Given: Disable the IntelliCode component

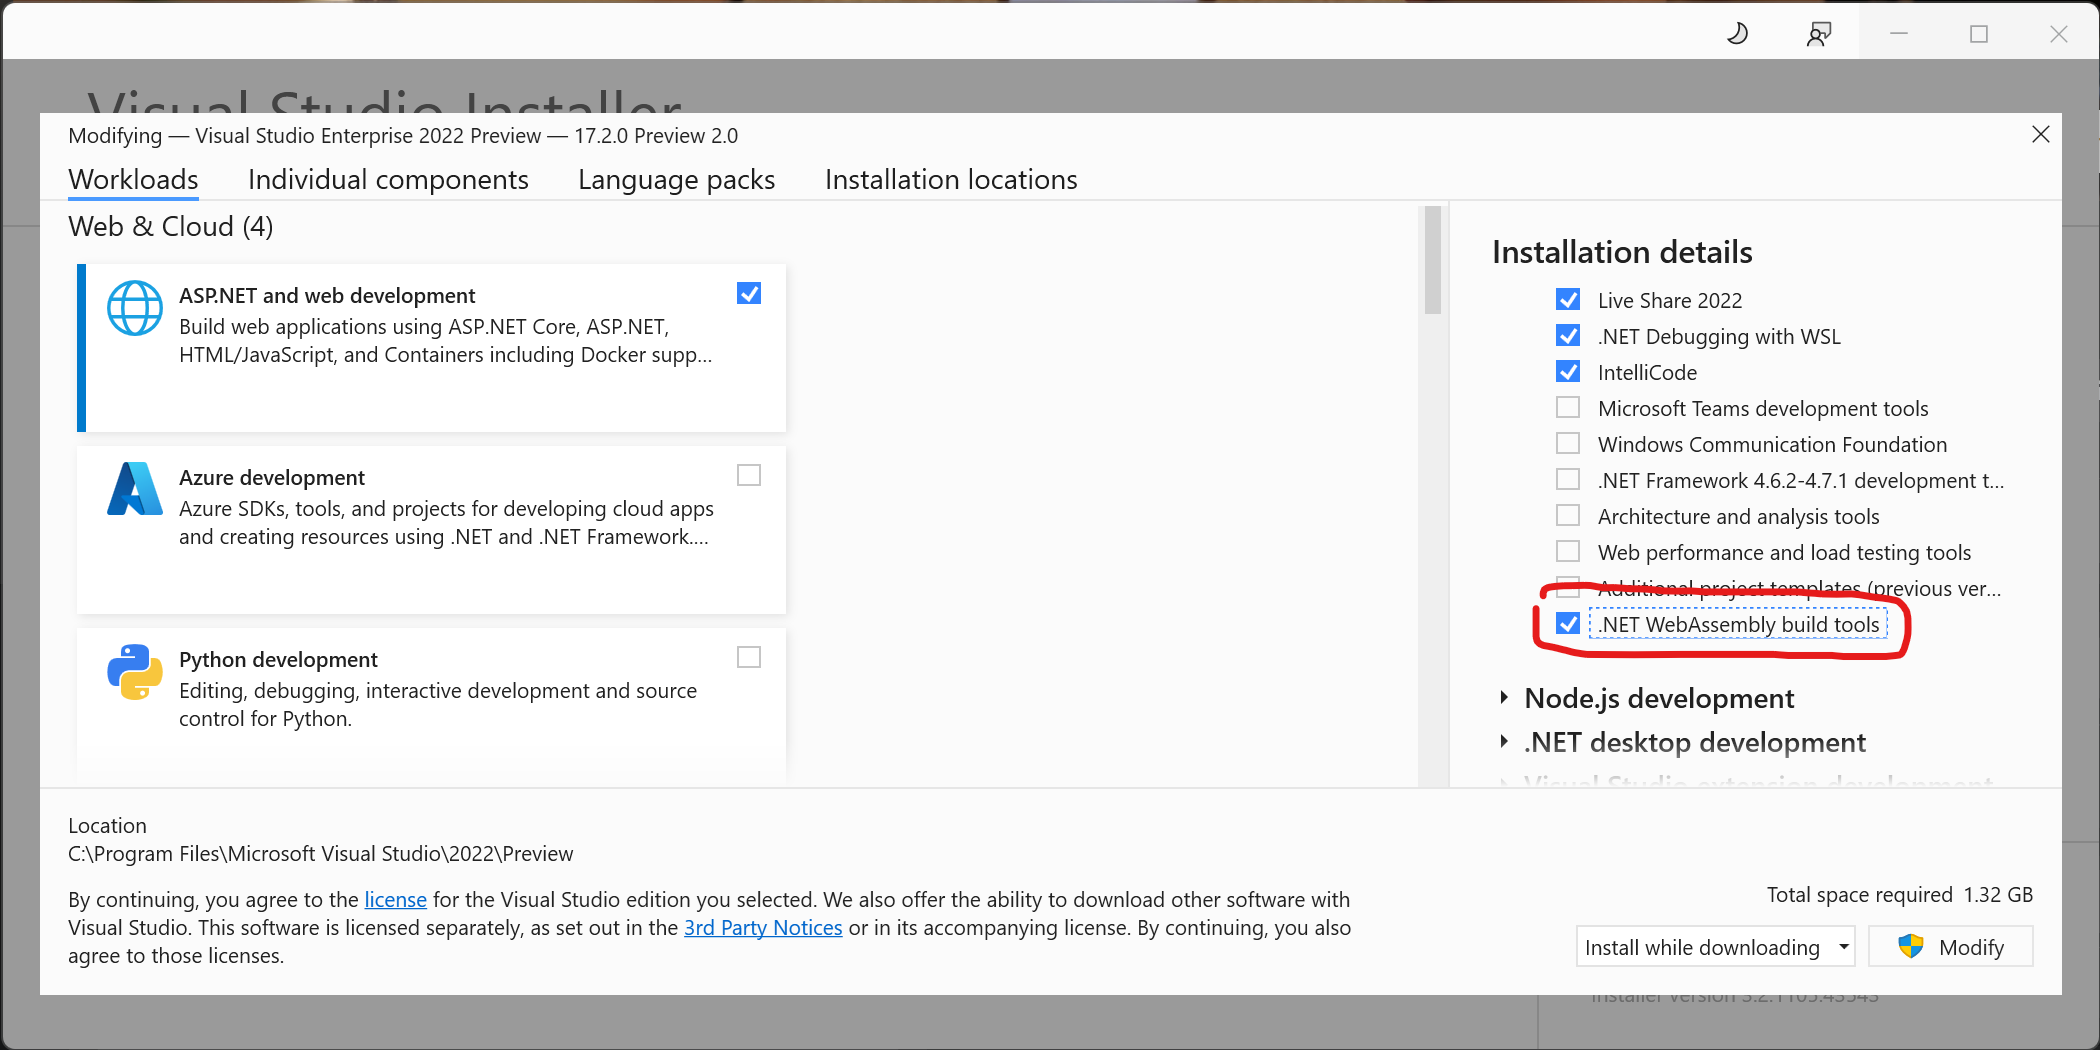Looking at the screenshot, I should (1567, 371).
